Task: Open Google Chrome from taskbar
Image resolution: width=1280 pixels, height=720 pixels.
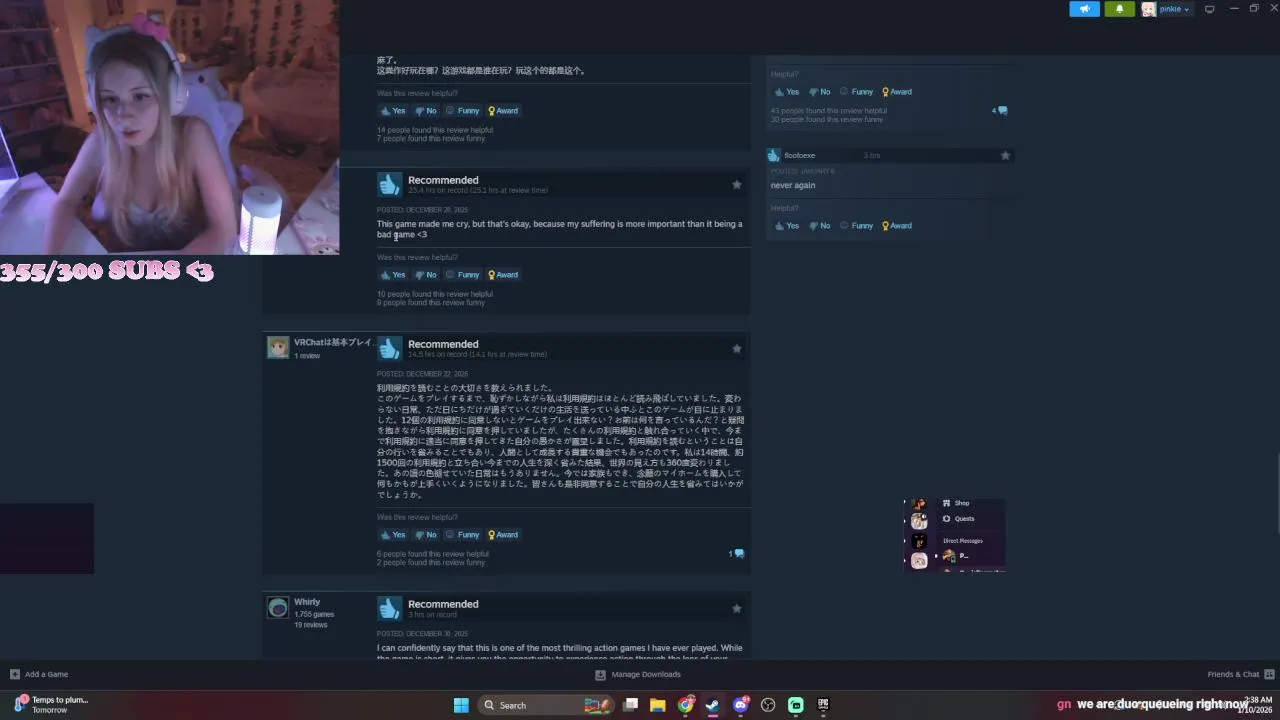Action: [685, 705]
